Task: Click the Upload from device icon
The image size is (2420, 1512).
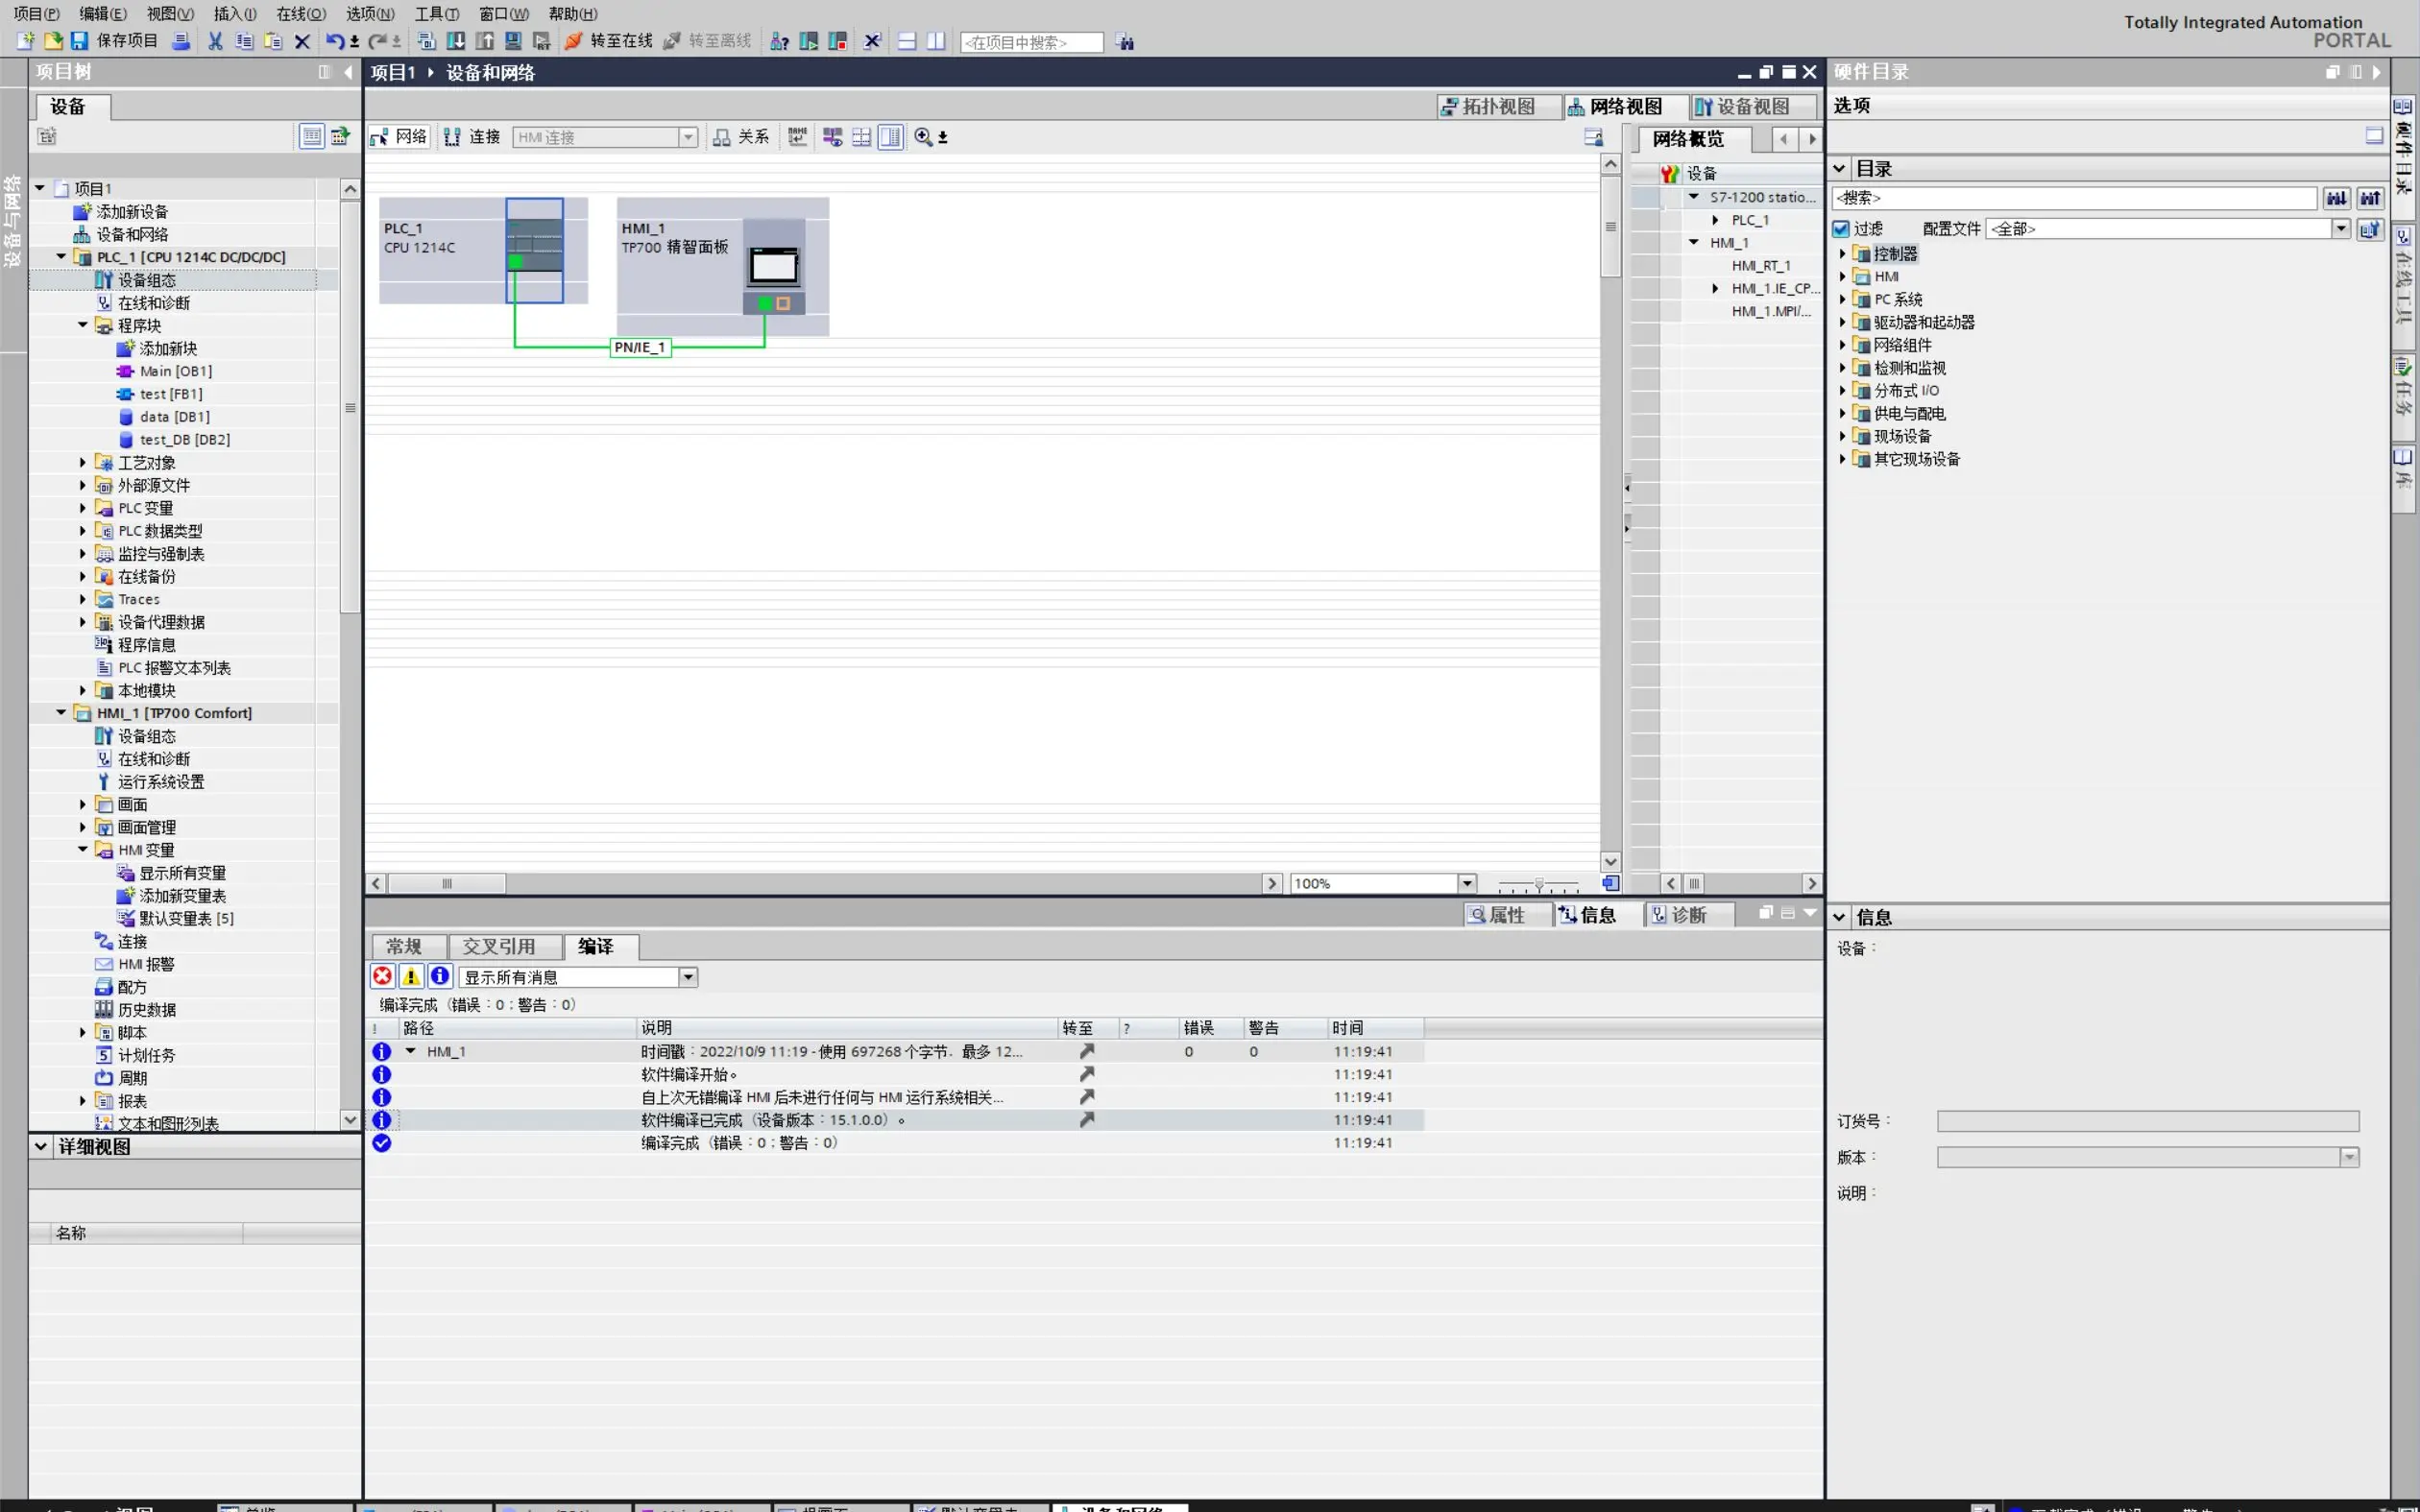Action: pos(484,41)
